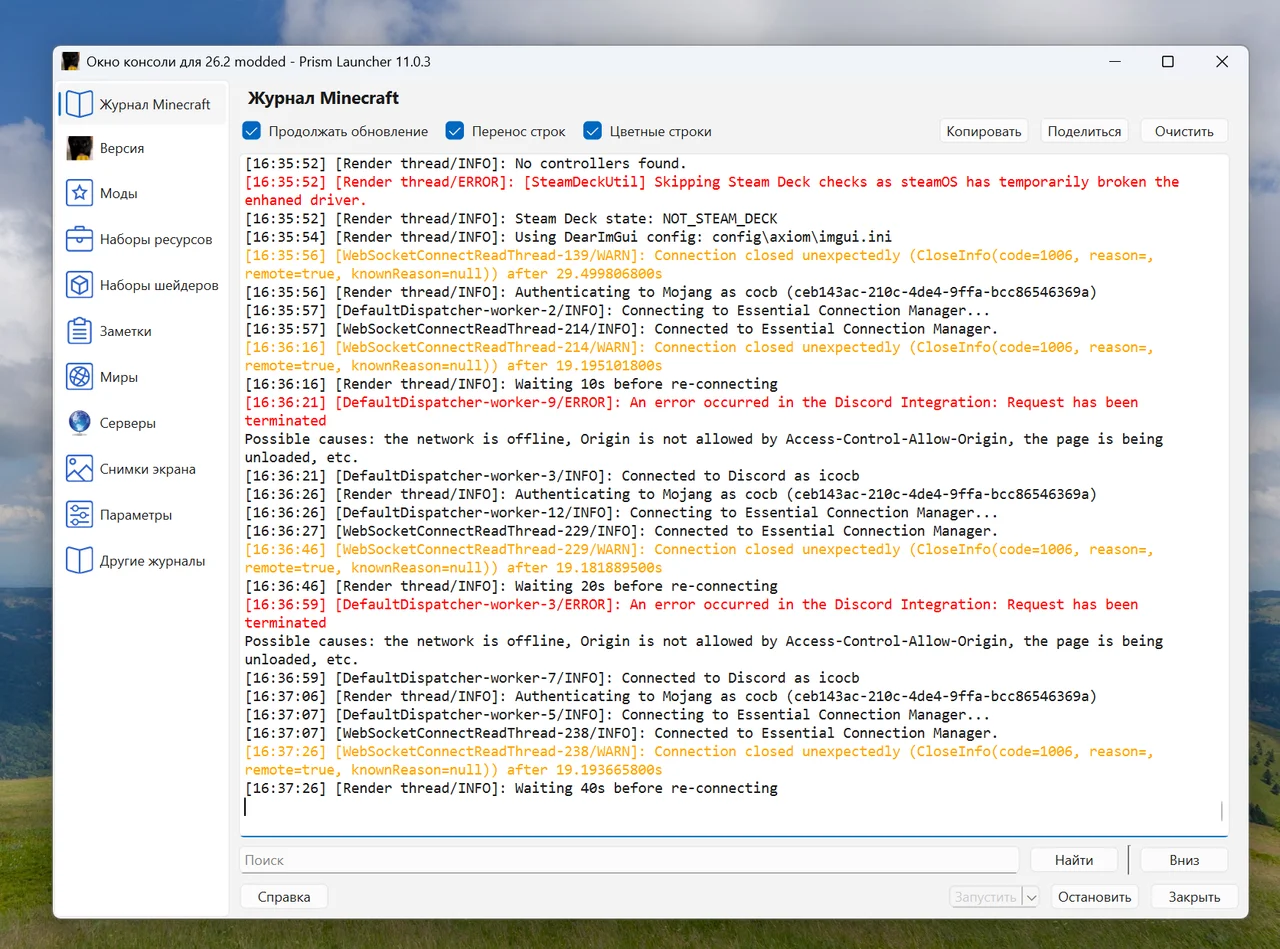Screen dimensions: 1280x949
Task: Click the disabled Запустить button
Action: 986,897
